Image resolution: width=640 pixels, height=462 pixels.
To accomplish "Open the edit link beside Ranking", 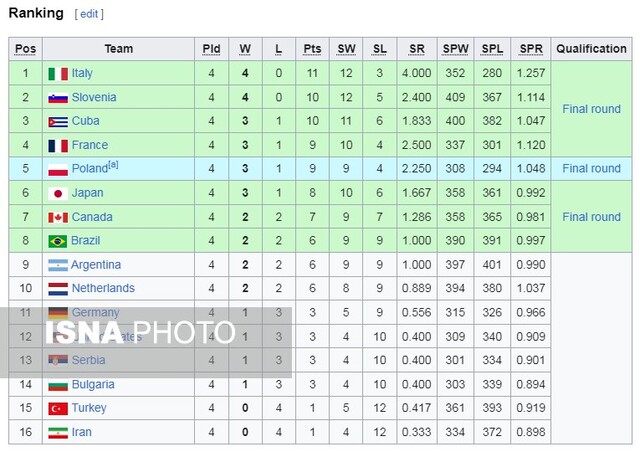I will point(89,14).
